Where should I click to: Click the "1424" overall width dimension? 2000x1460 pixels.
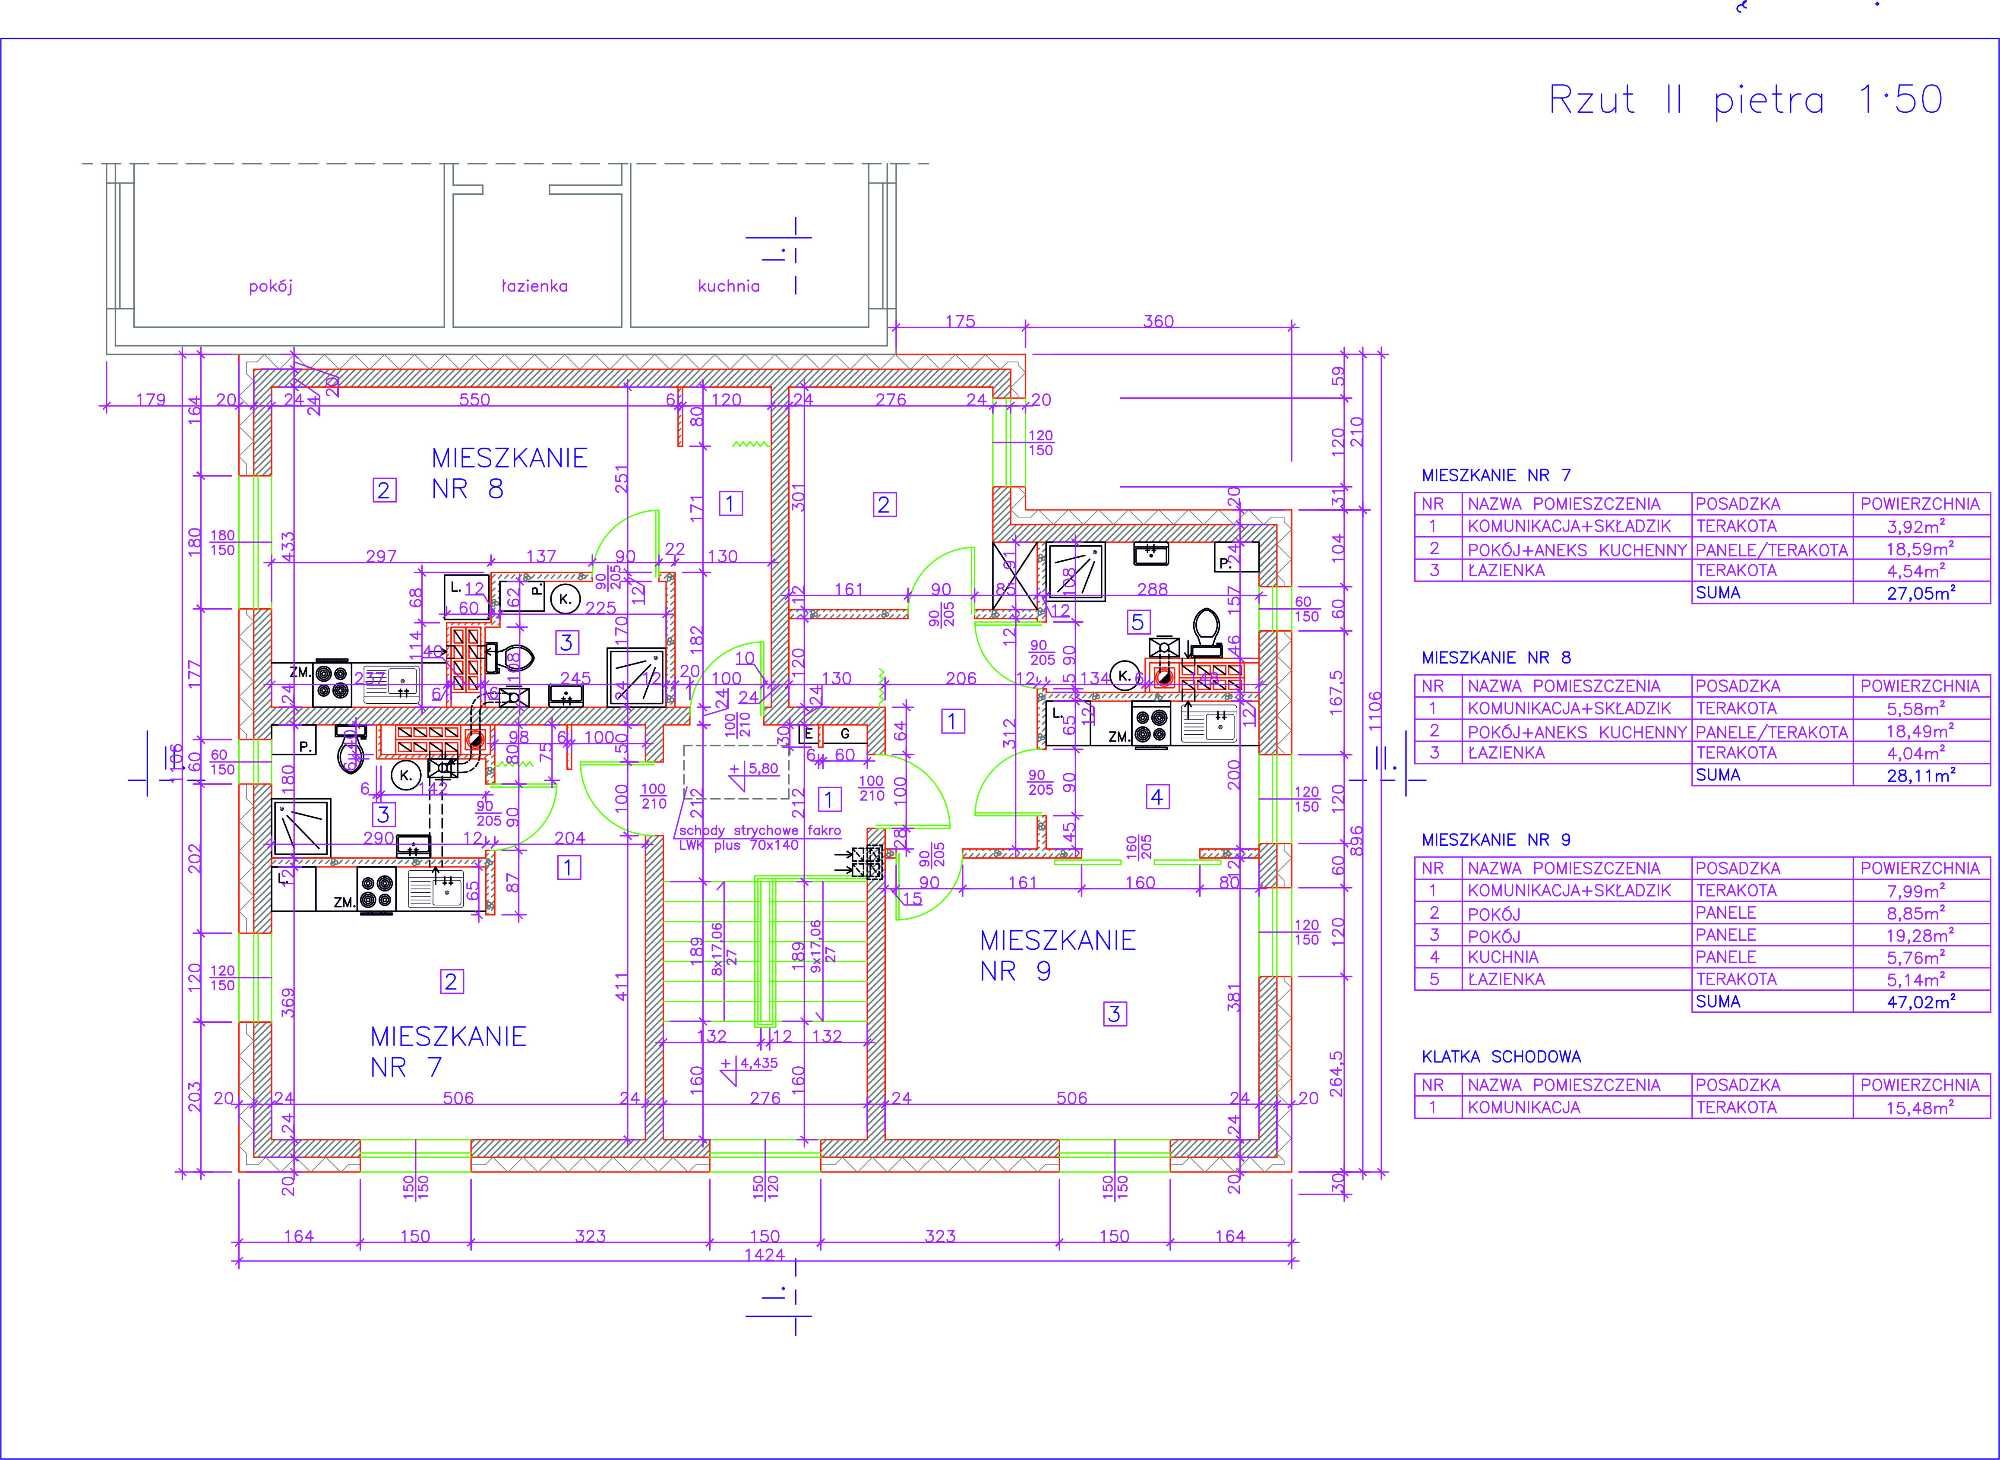[x=765, y=1254]
